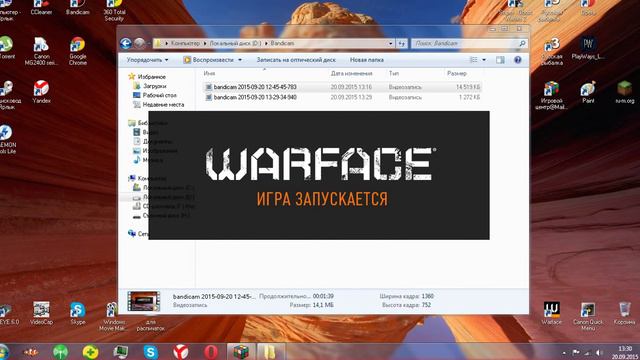
Task: Expand the Воспроизвести arrow dropdown
Action: 240,60
